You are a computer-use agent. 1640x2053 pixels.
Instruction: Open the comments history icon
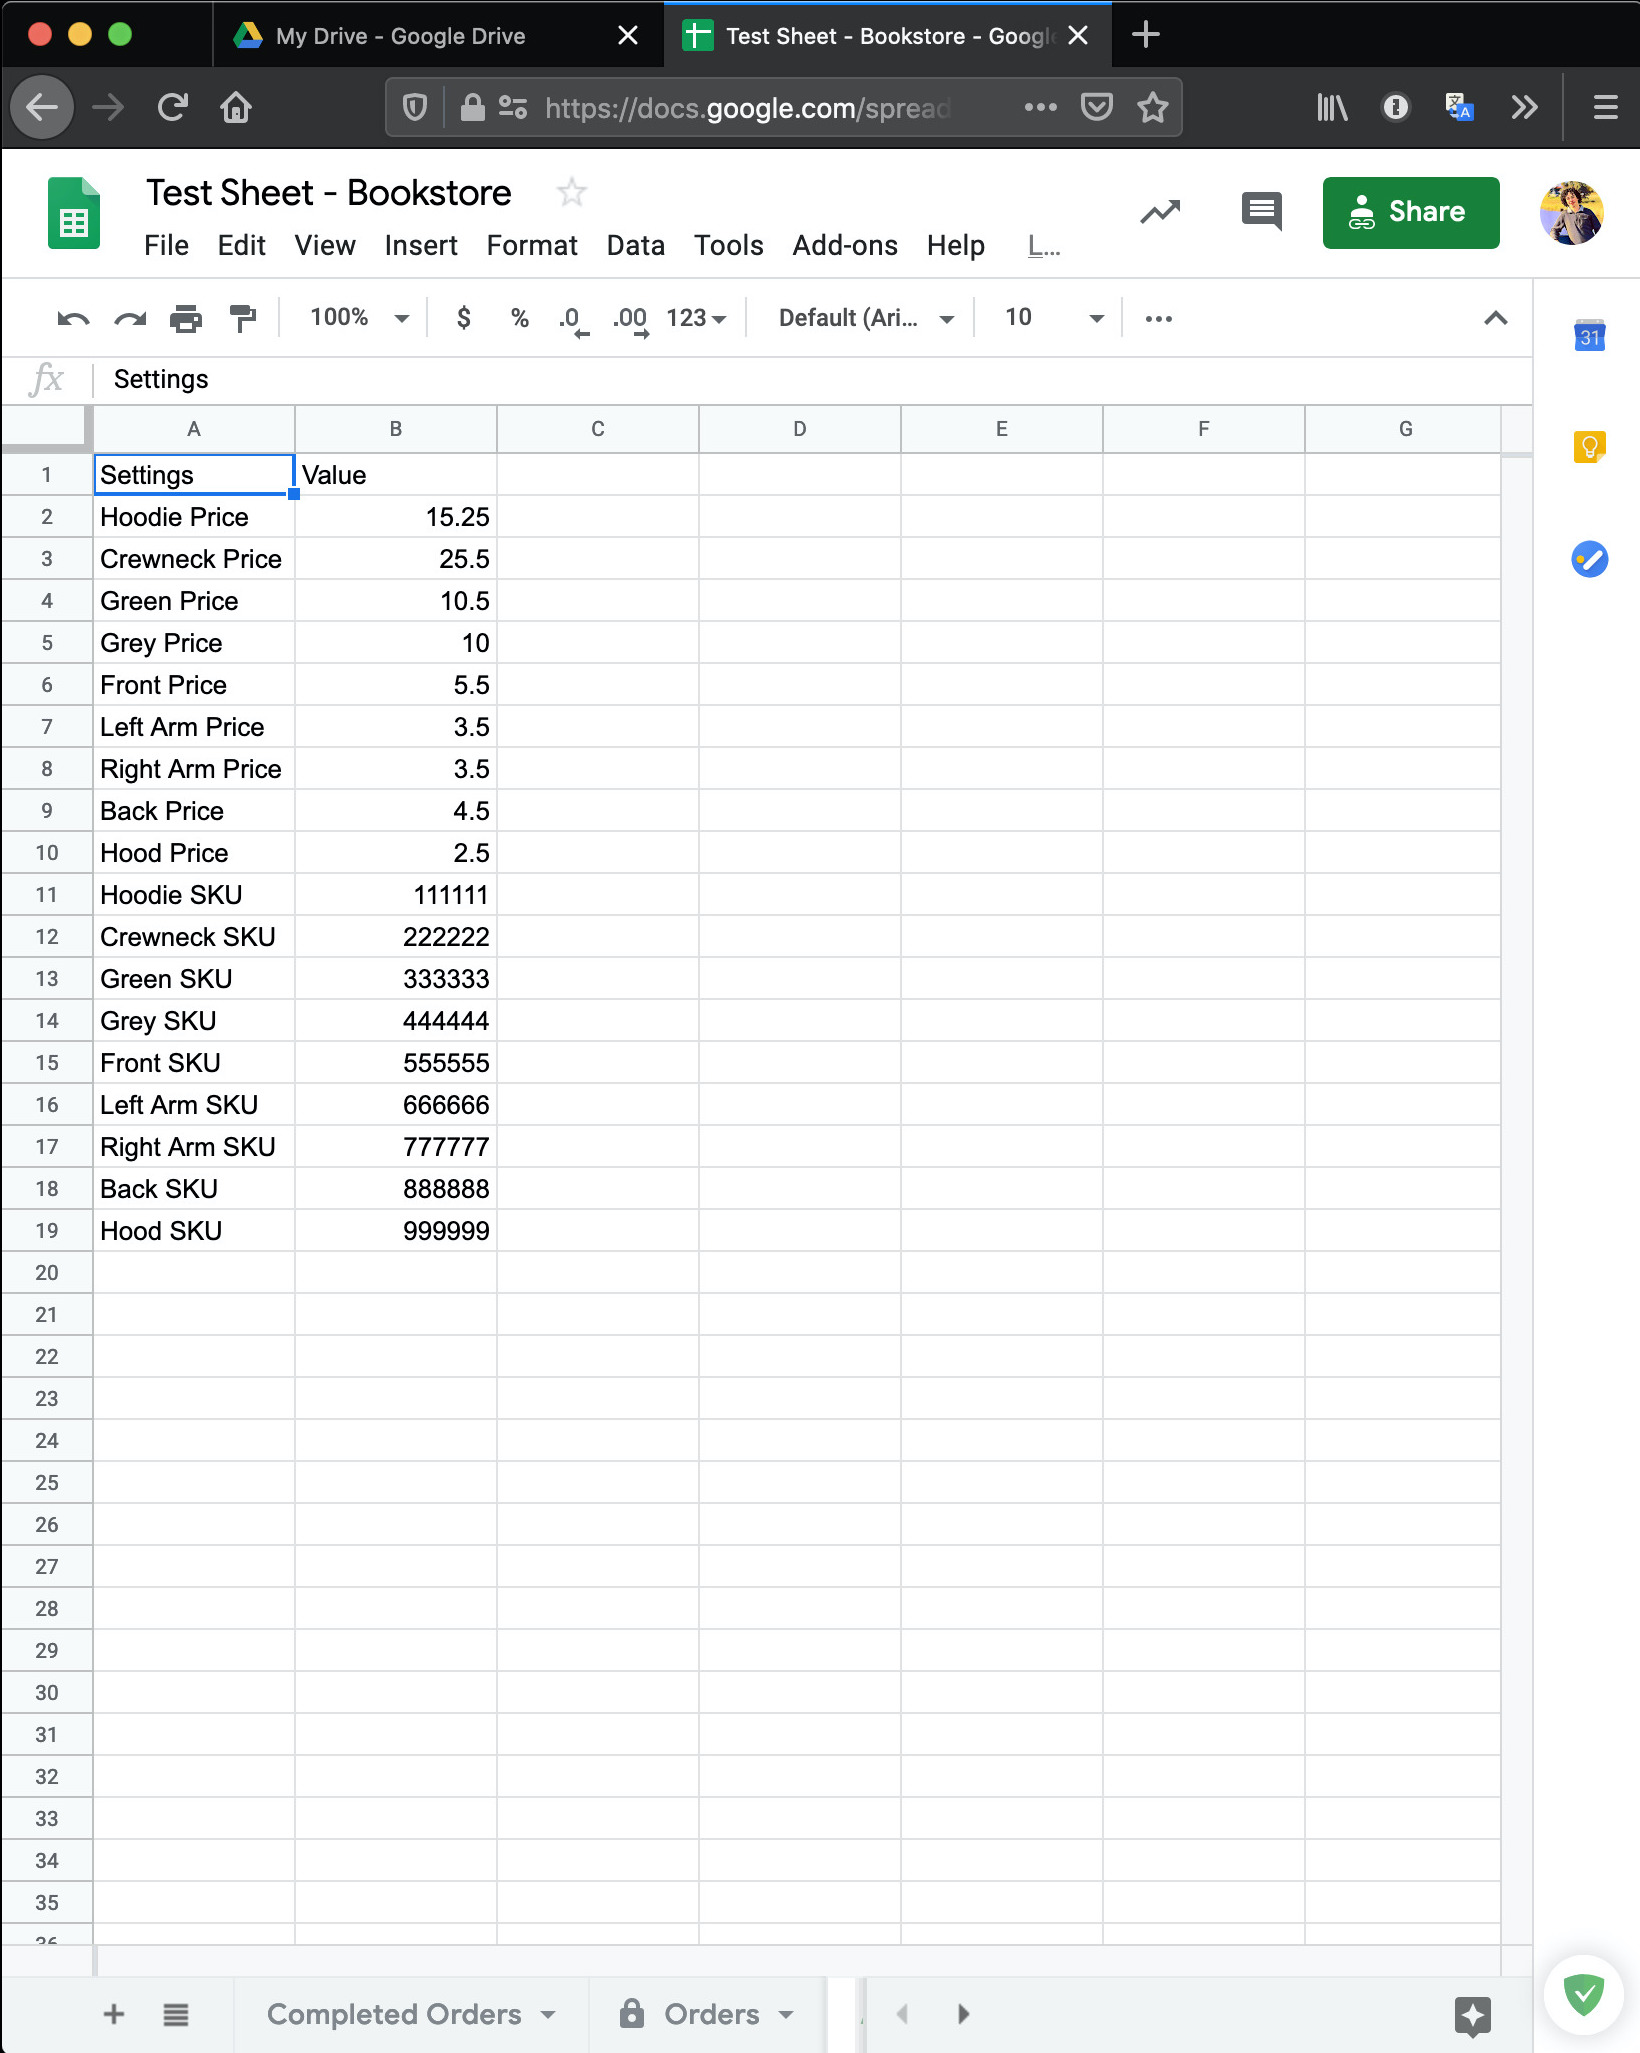pos(1261,212)
